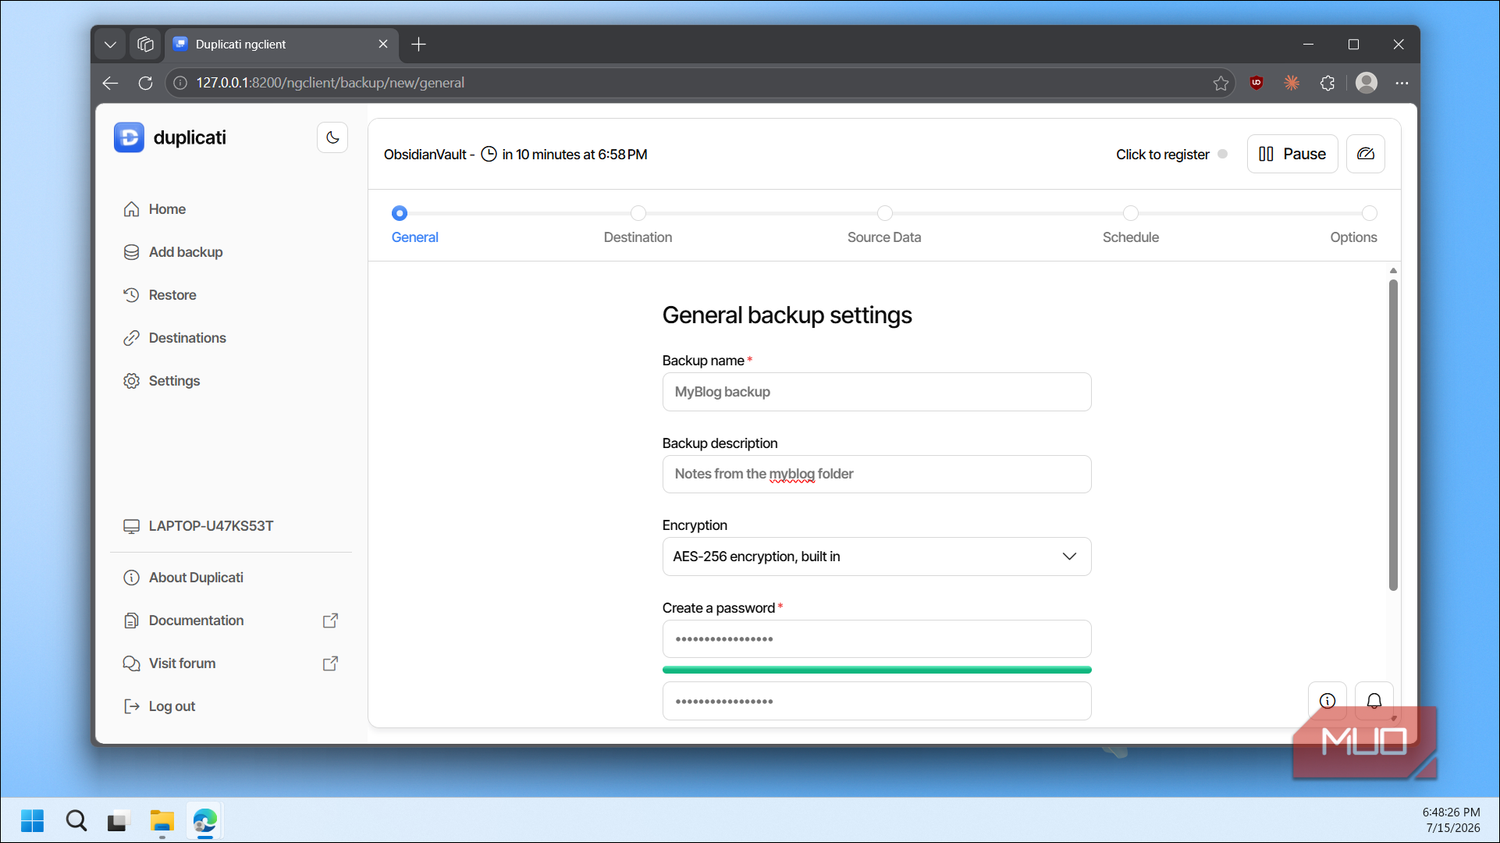1500x843 pixels.
Task: Open a new browser tab
Action: click(418, 44)
